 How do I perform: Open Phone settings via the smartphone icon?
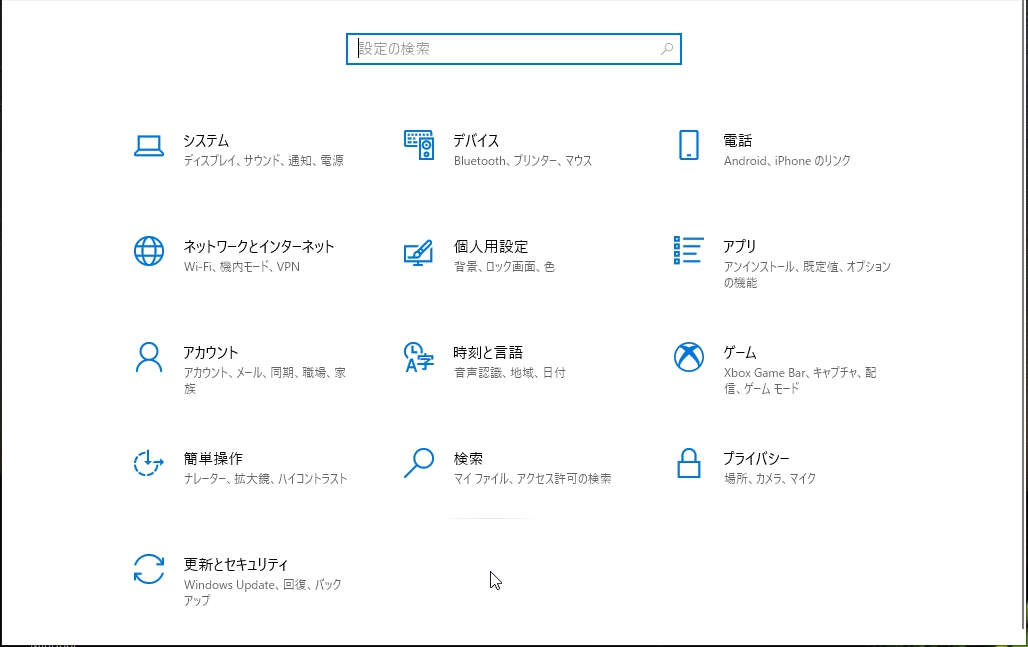[688, 146]
